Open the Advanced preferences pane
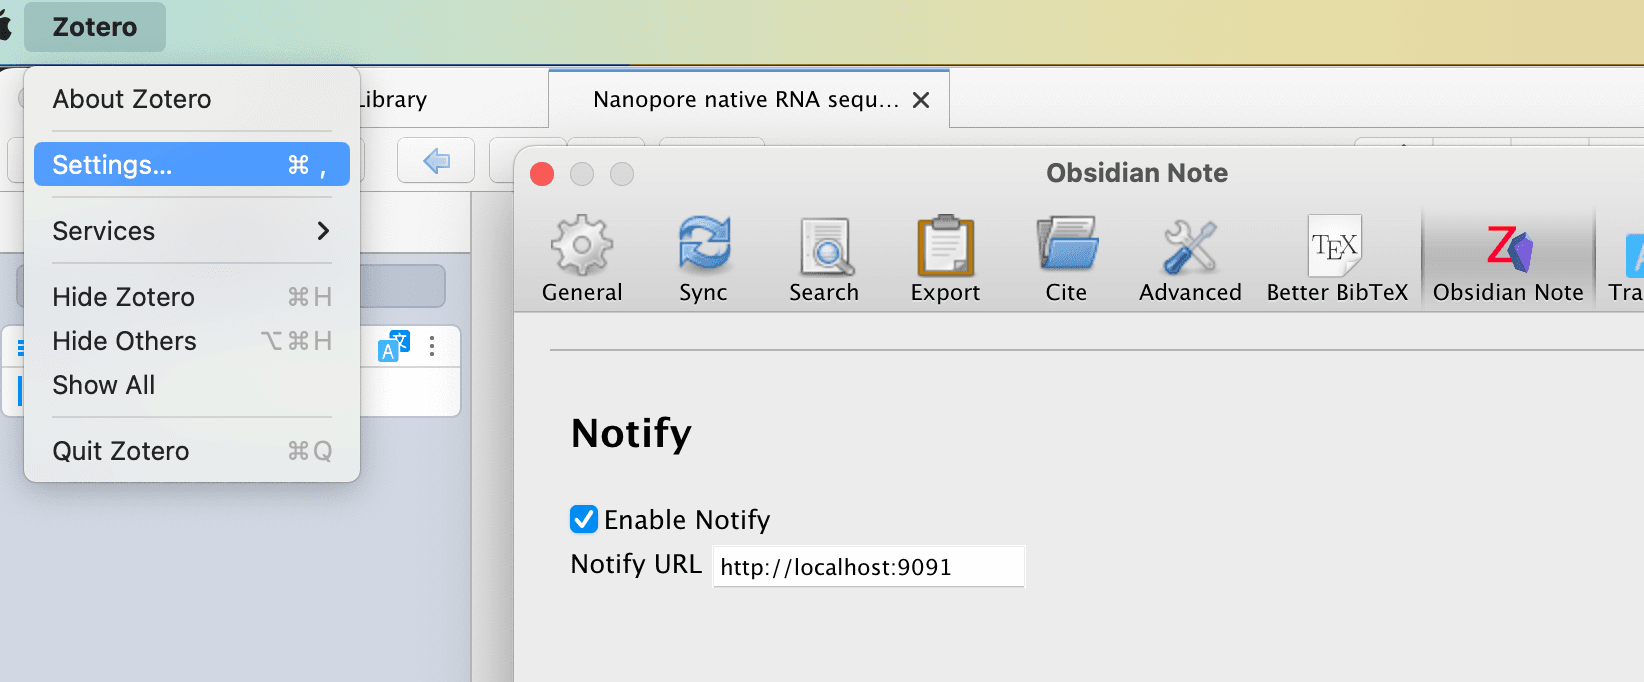1644x682 pixels. click(1190, 260)
